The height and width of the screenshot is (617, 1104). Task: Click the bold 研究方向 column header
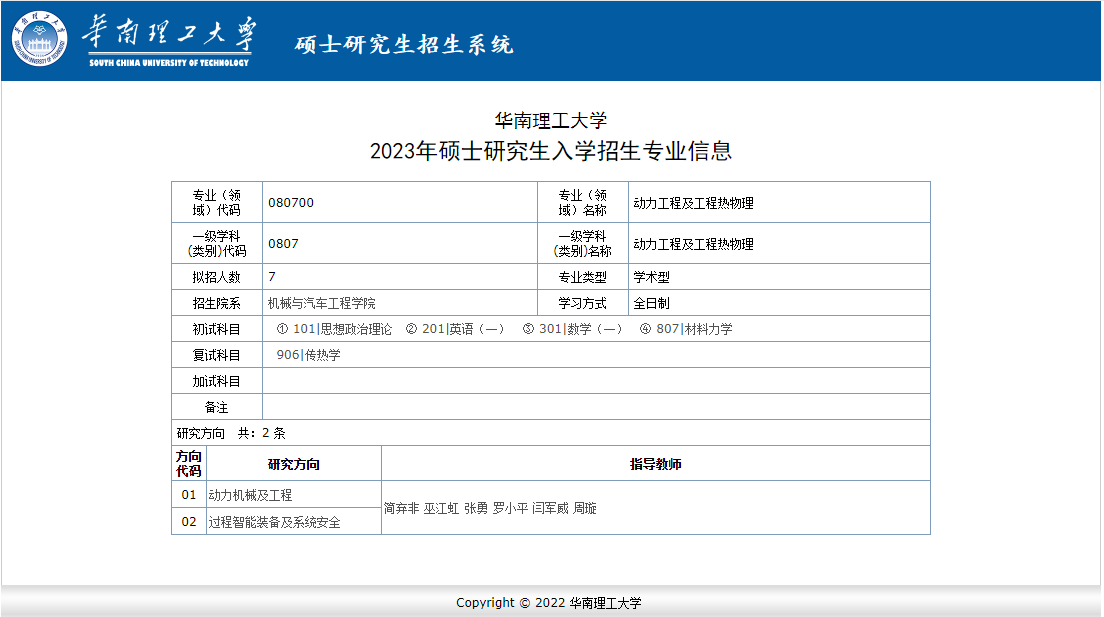coord(294,464)
